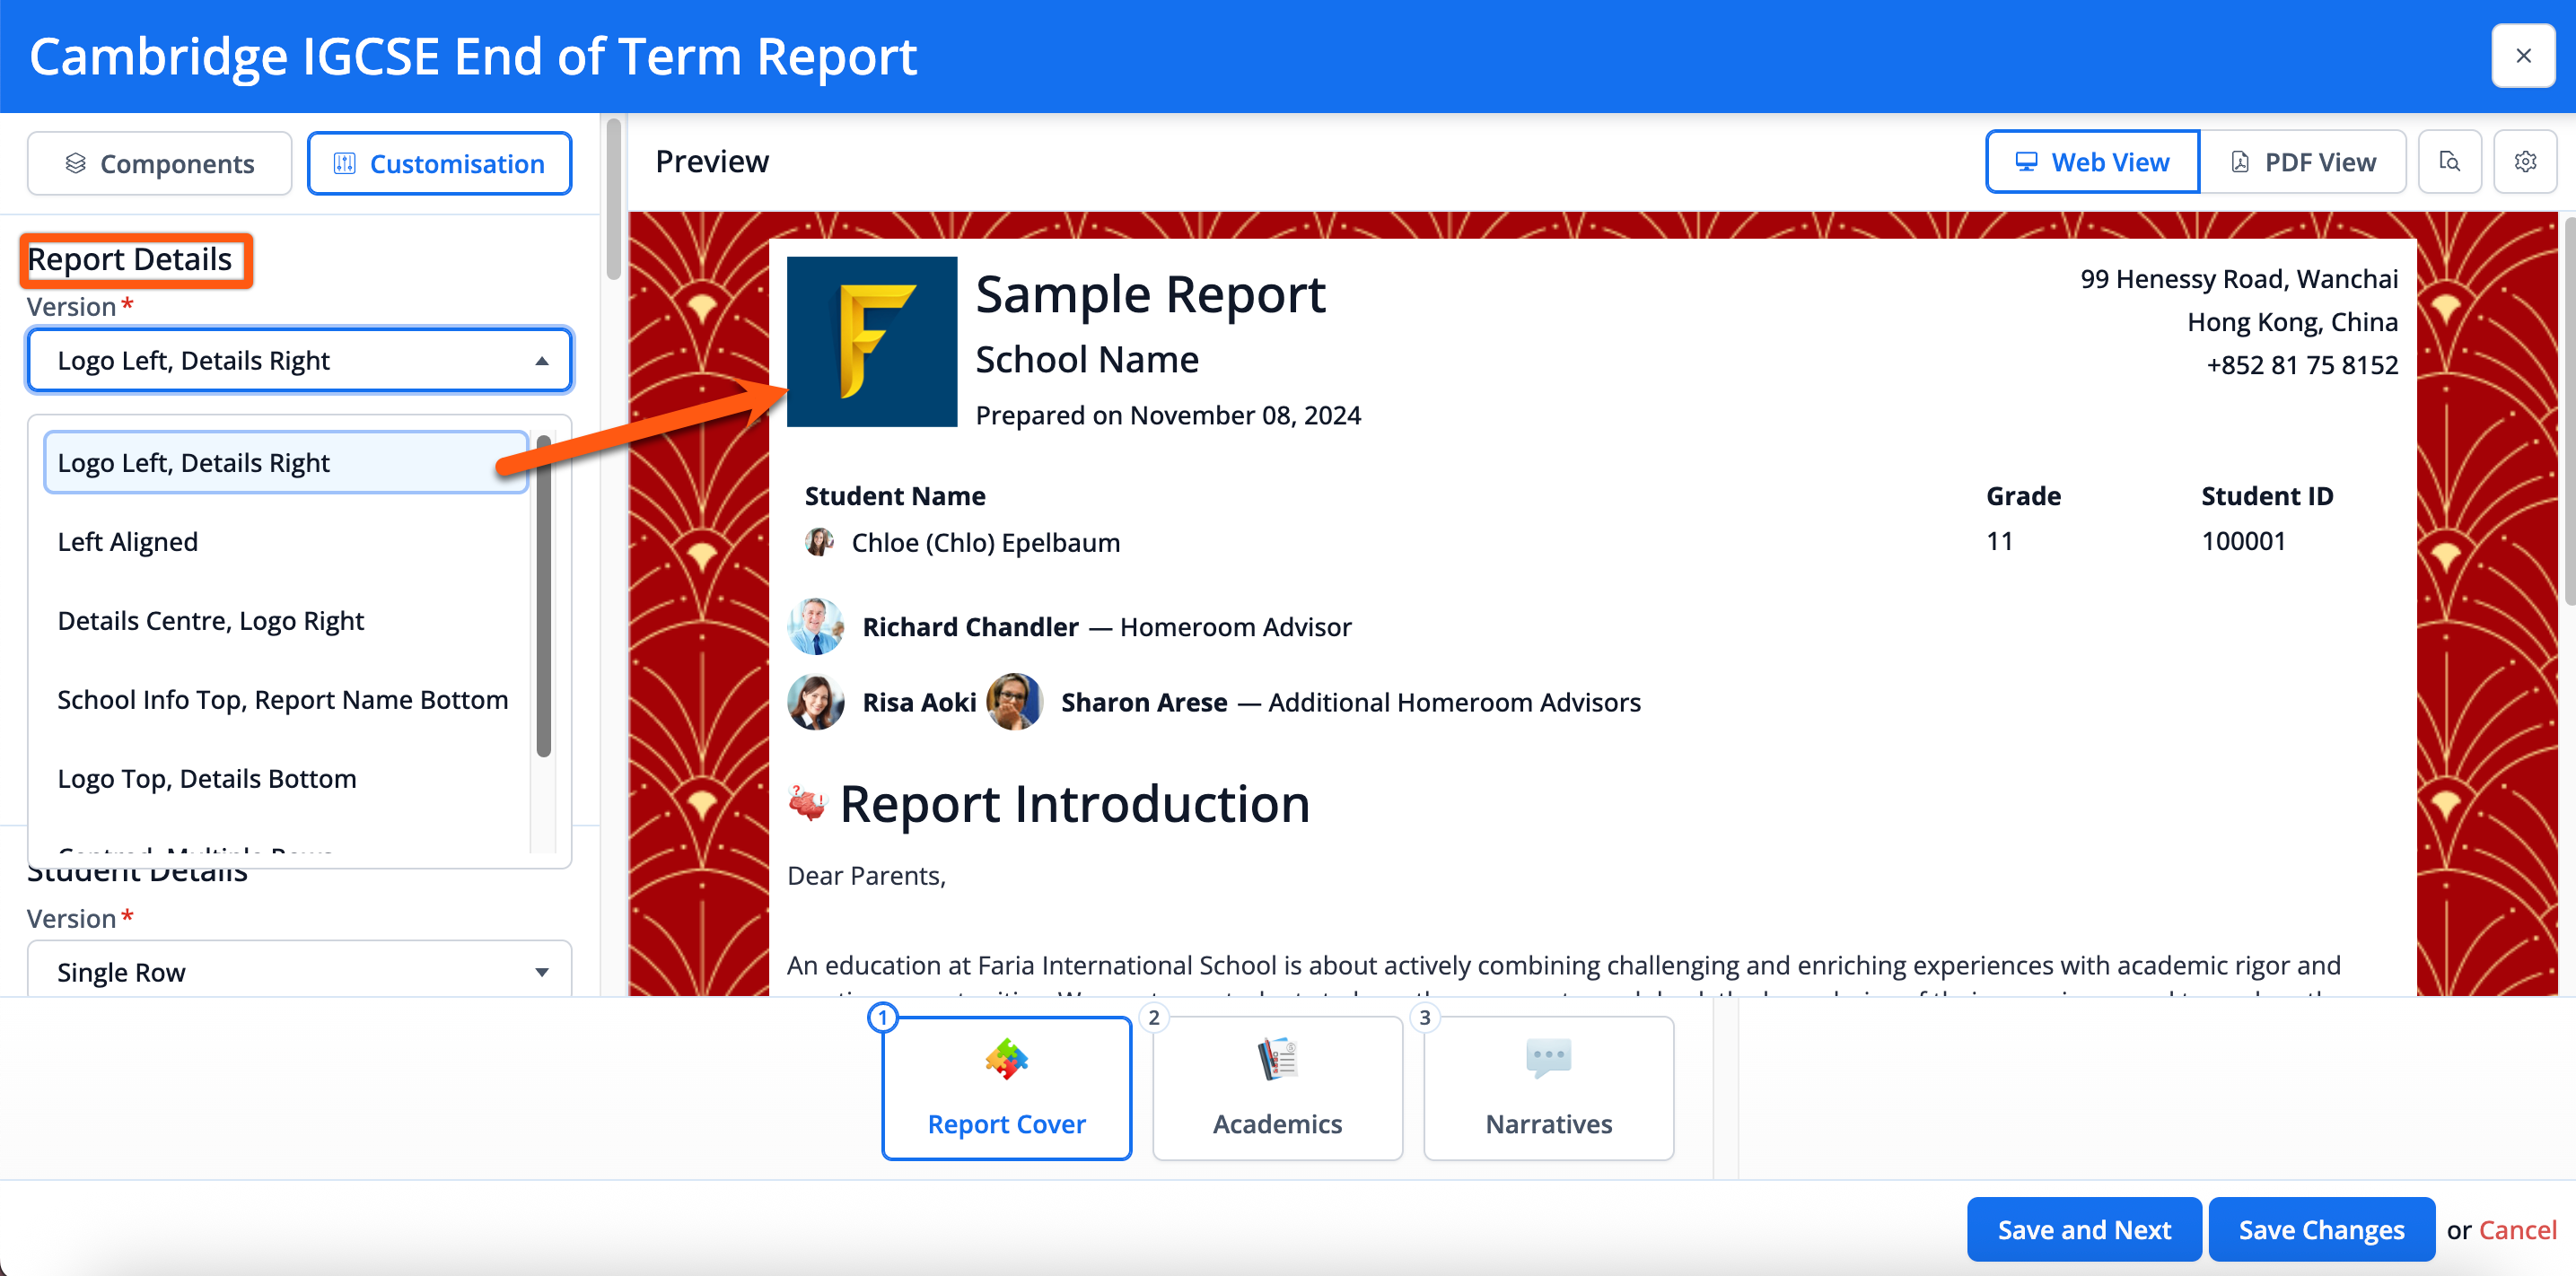Click the student avatar beside Chloe Epelbaum
The height and width of the screenshot is (1276, 2576).
[x=819, y=542]
